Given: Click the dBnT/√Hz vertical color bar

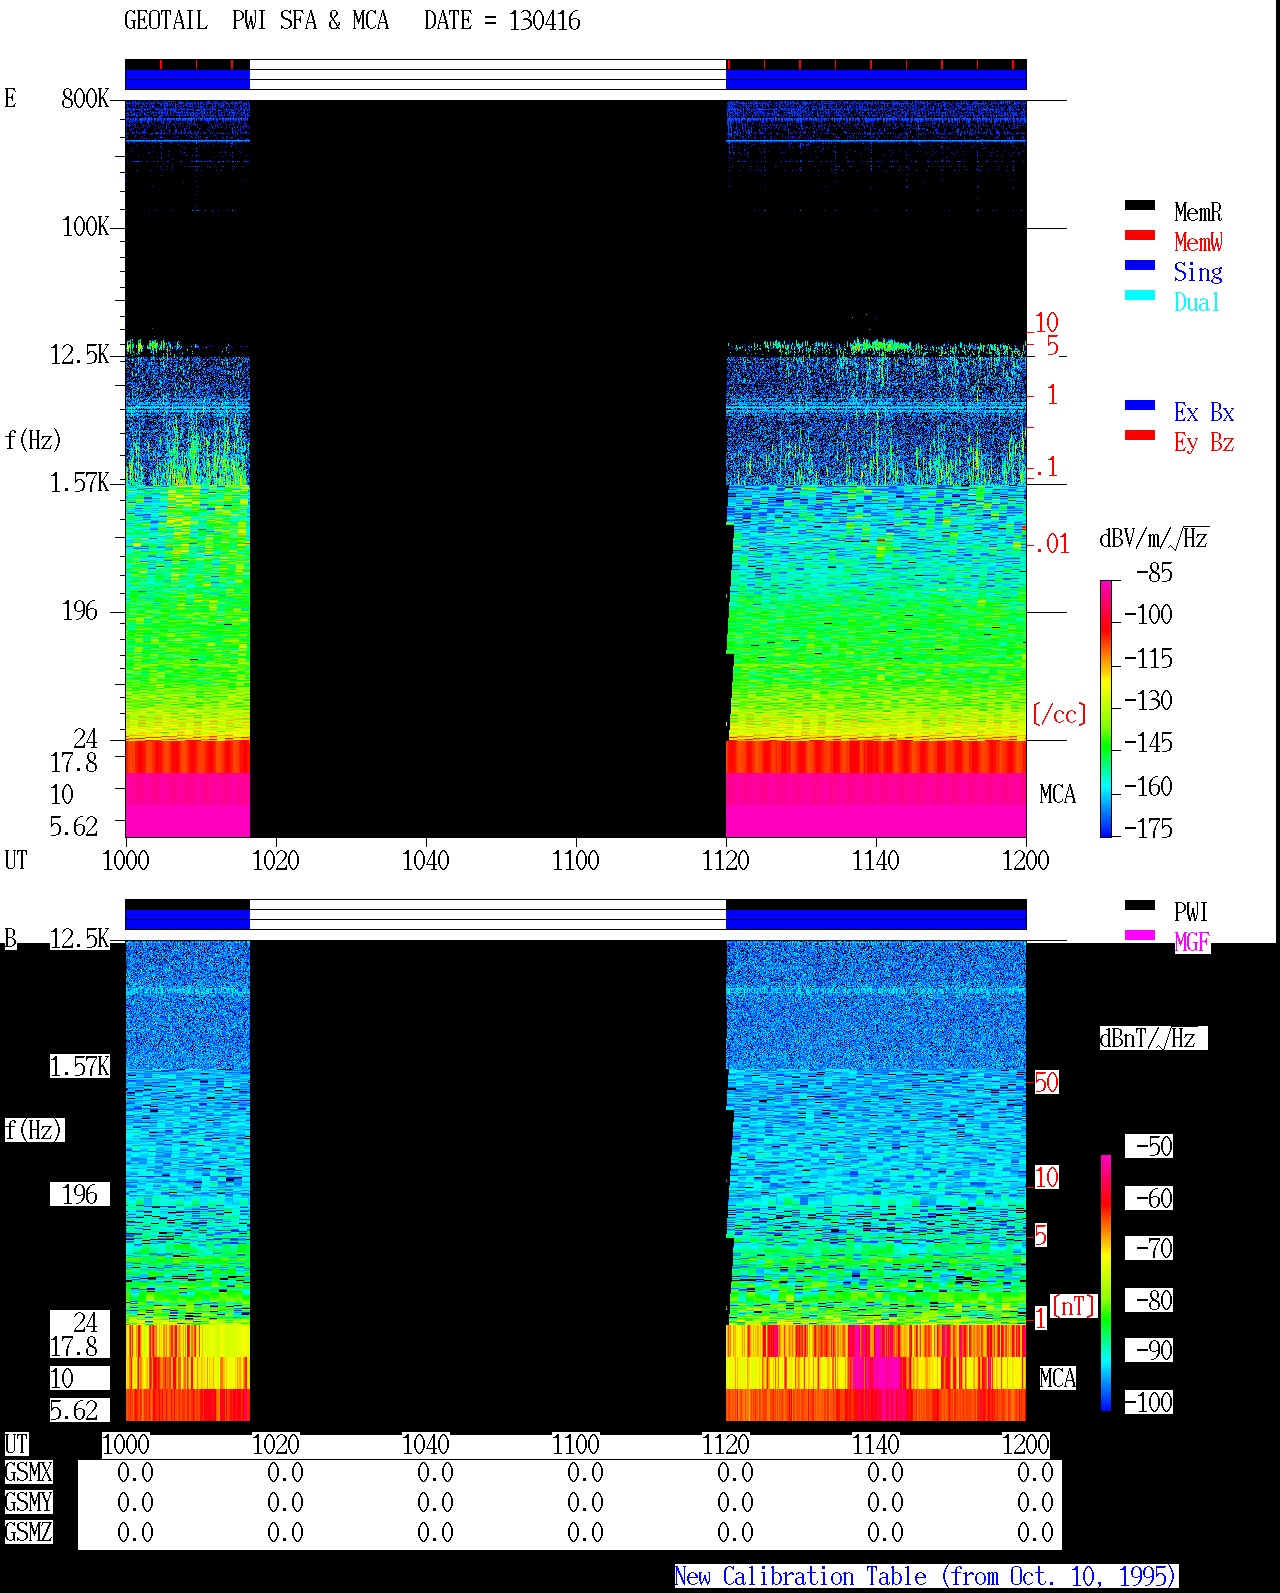Looking at the screenshot, I should [1106, 1283].
